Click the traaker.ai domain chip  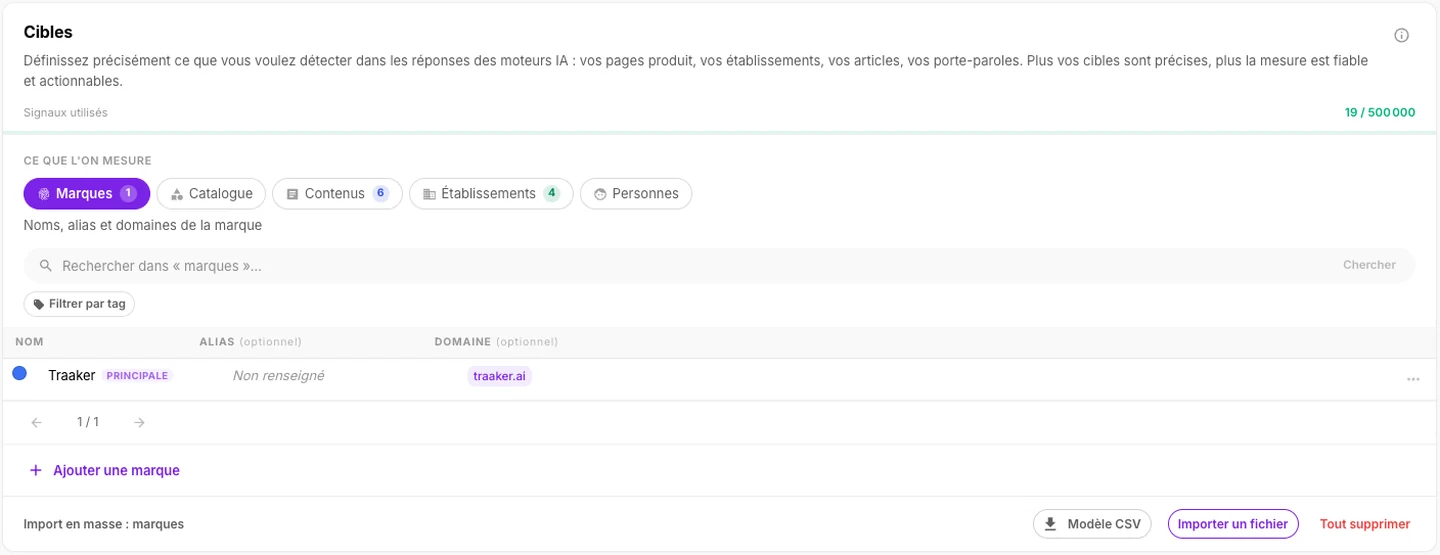click(x=499, y=376)
